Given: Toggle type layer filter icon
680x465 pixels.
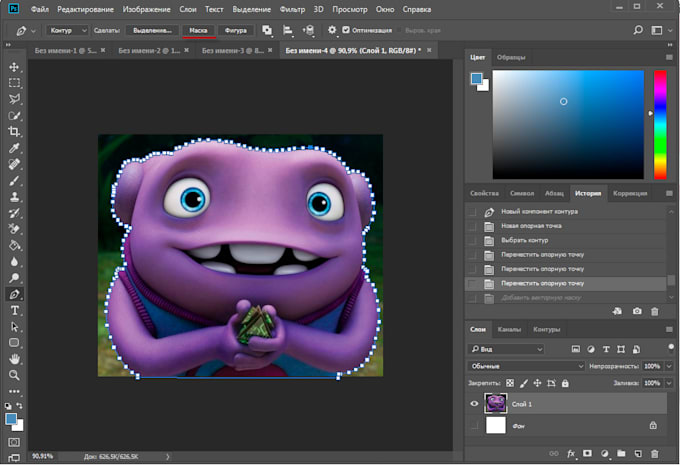Looking at the screenshot, I should point(606,349).
